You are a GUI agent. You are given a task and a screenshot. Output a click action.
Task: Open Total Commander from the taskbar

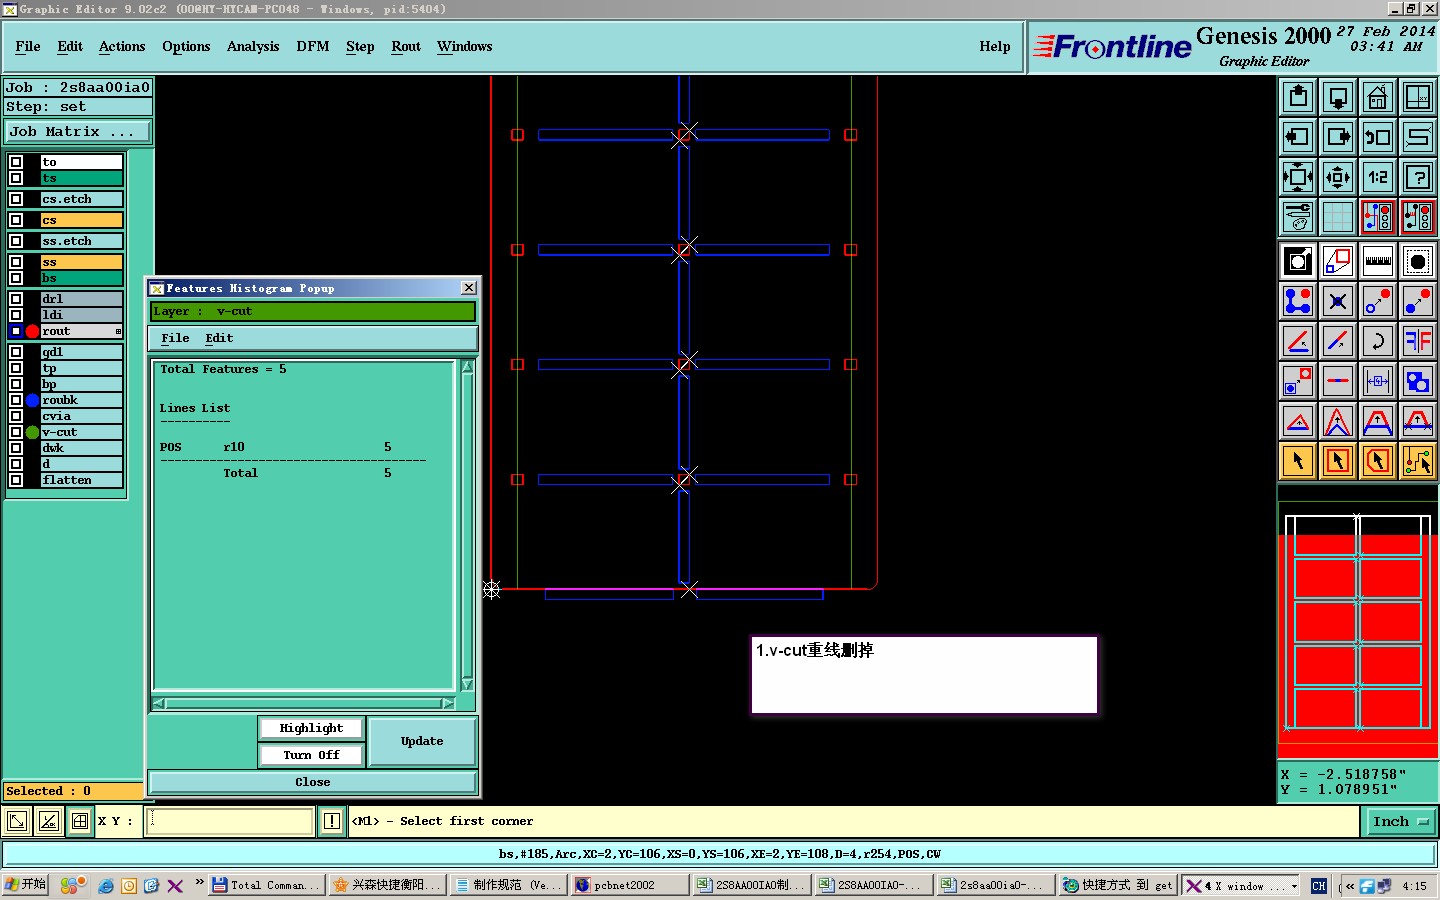coord(266,885)
